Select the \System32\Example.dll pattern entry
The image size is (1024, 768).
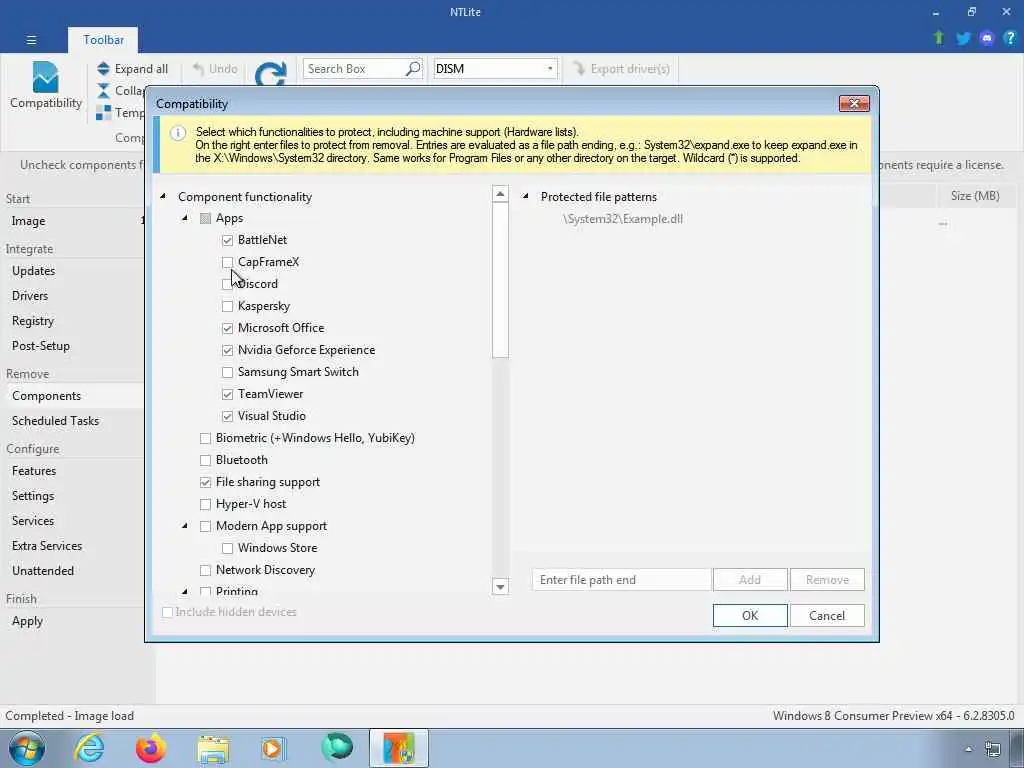coord(623,219)
